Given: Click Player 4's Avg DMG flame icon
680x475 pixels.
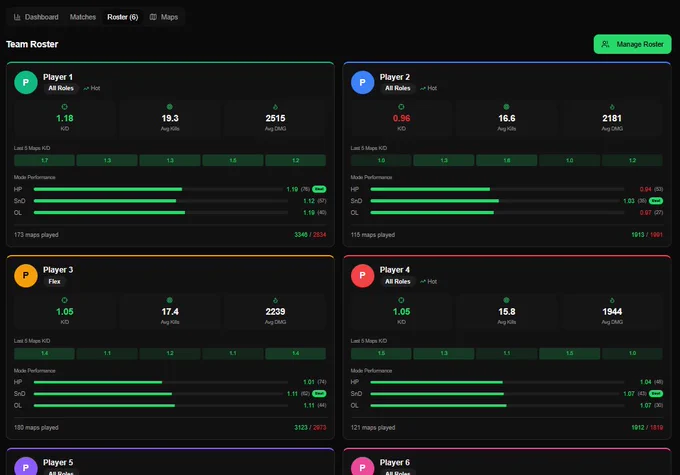Looking at the screenshot, I should click(x=612, y=300).
